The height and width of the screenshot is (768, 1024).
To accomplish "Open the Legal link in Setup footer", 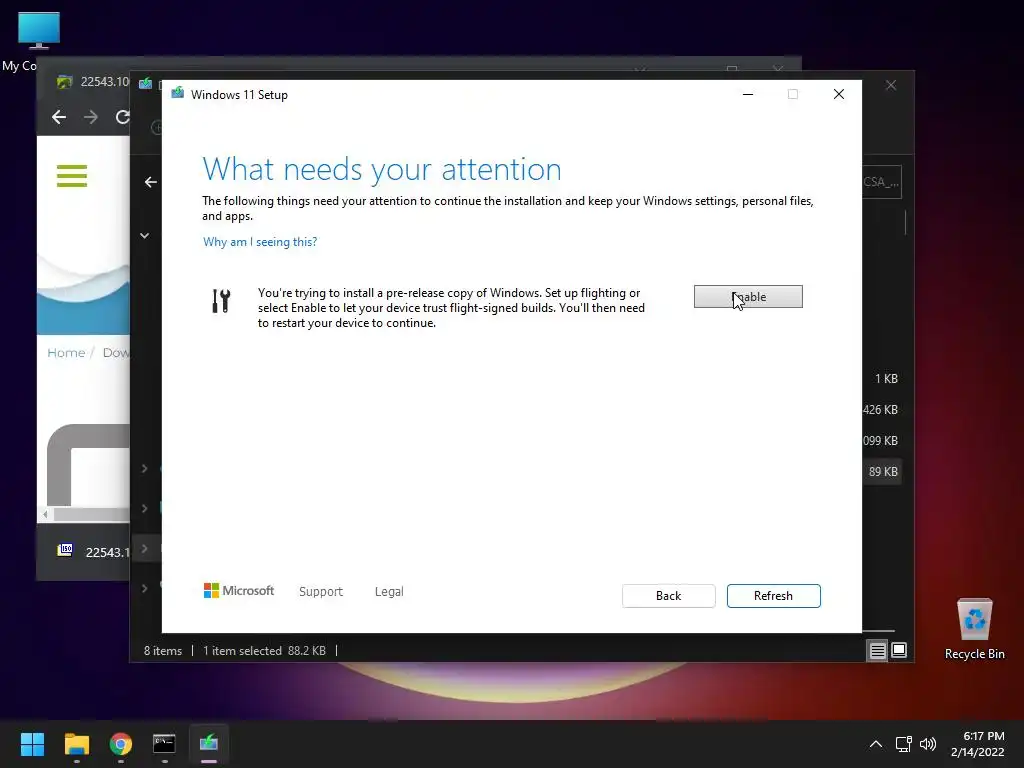I will click(389, 591).
